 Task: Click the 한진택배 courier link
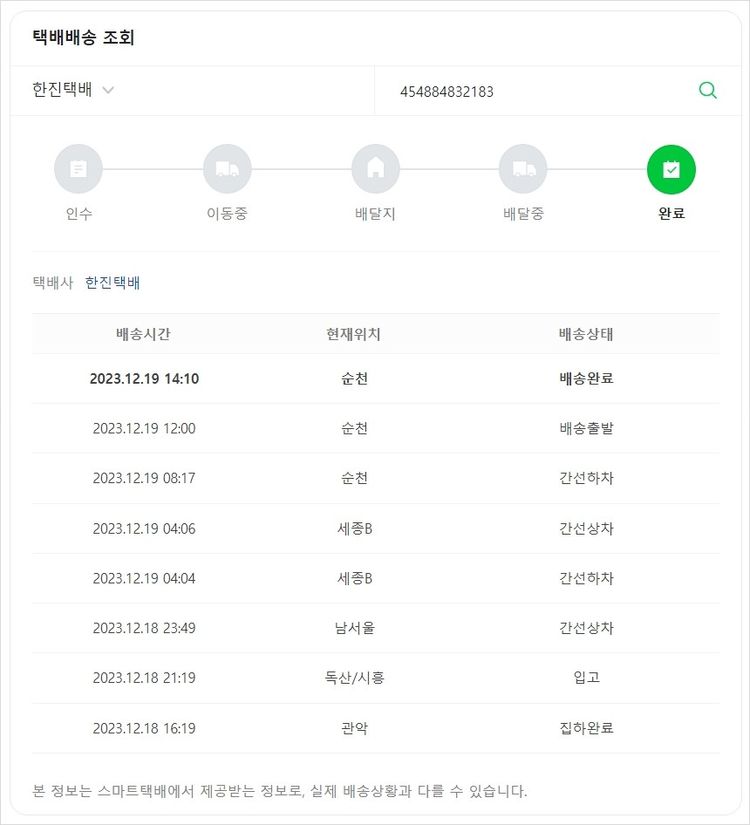(x=112, y=283)
